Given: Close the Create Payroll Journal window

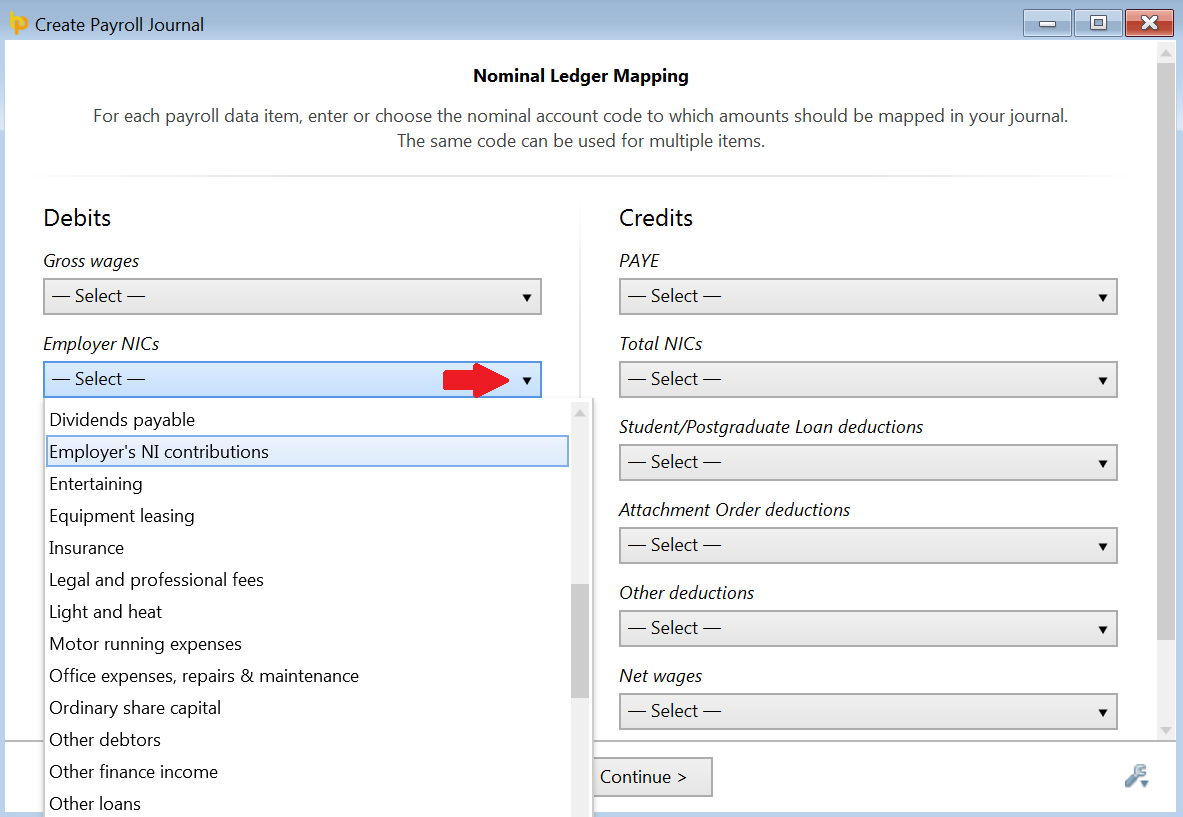Looking at the screenshot, I should [x=1149, y=23].
